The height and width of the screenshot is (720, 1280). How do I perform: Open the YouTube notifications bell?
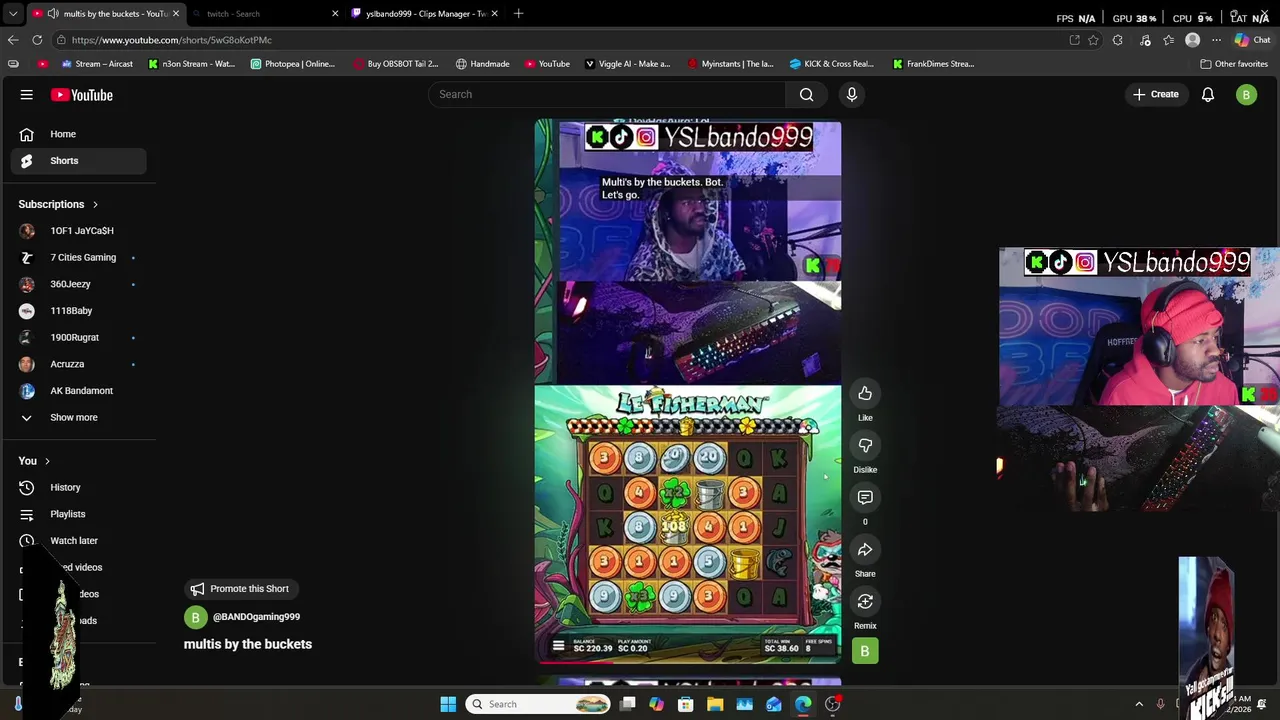point(1208,95)
